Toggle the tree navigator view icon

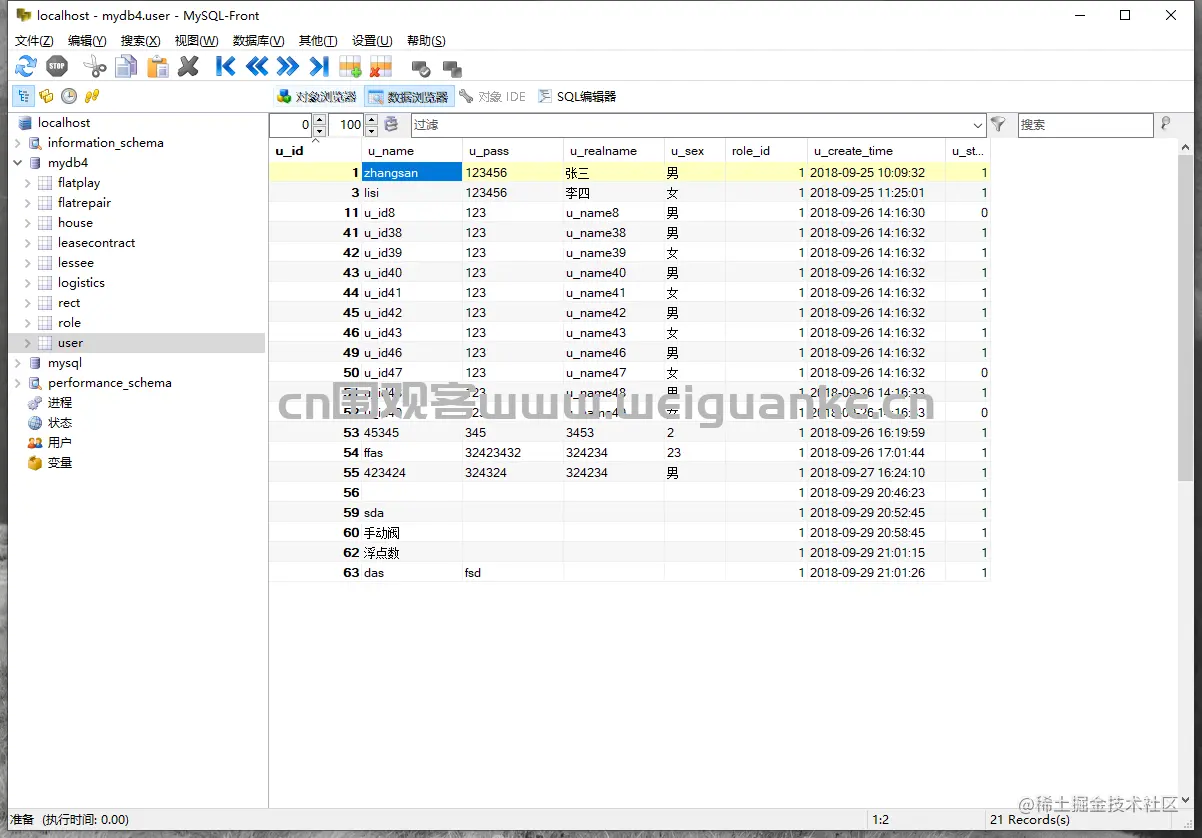pyautogui.click(x=23, y=96)
